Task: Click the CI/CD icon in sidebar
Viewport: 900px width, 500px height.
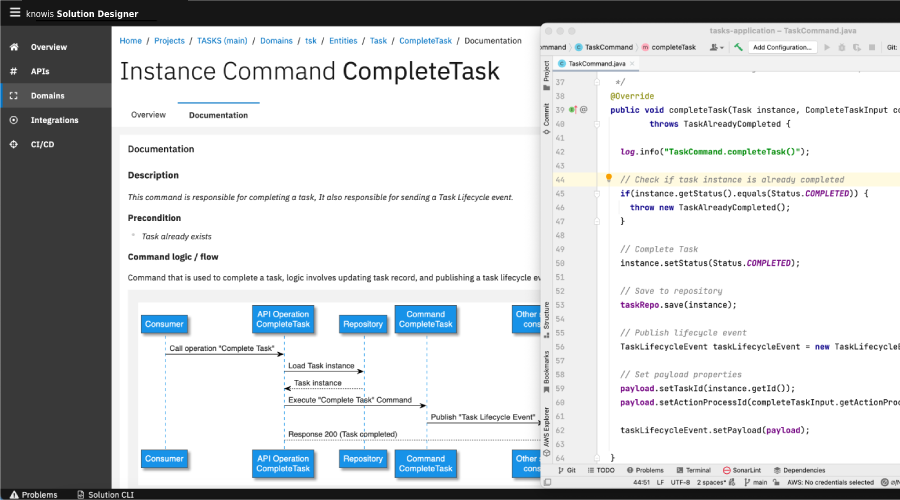Action: pyautogui.click(x=14, y=144)
